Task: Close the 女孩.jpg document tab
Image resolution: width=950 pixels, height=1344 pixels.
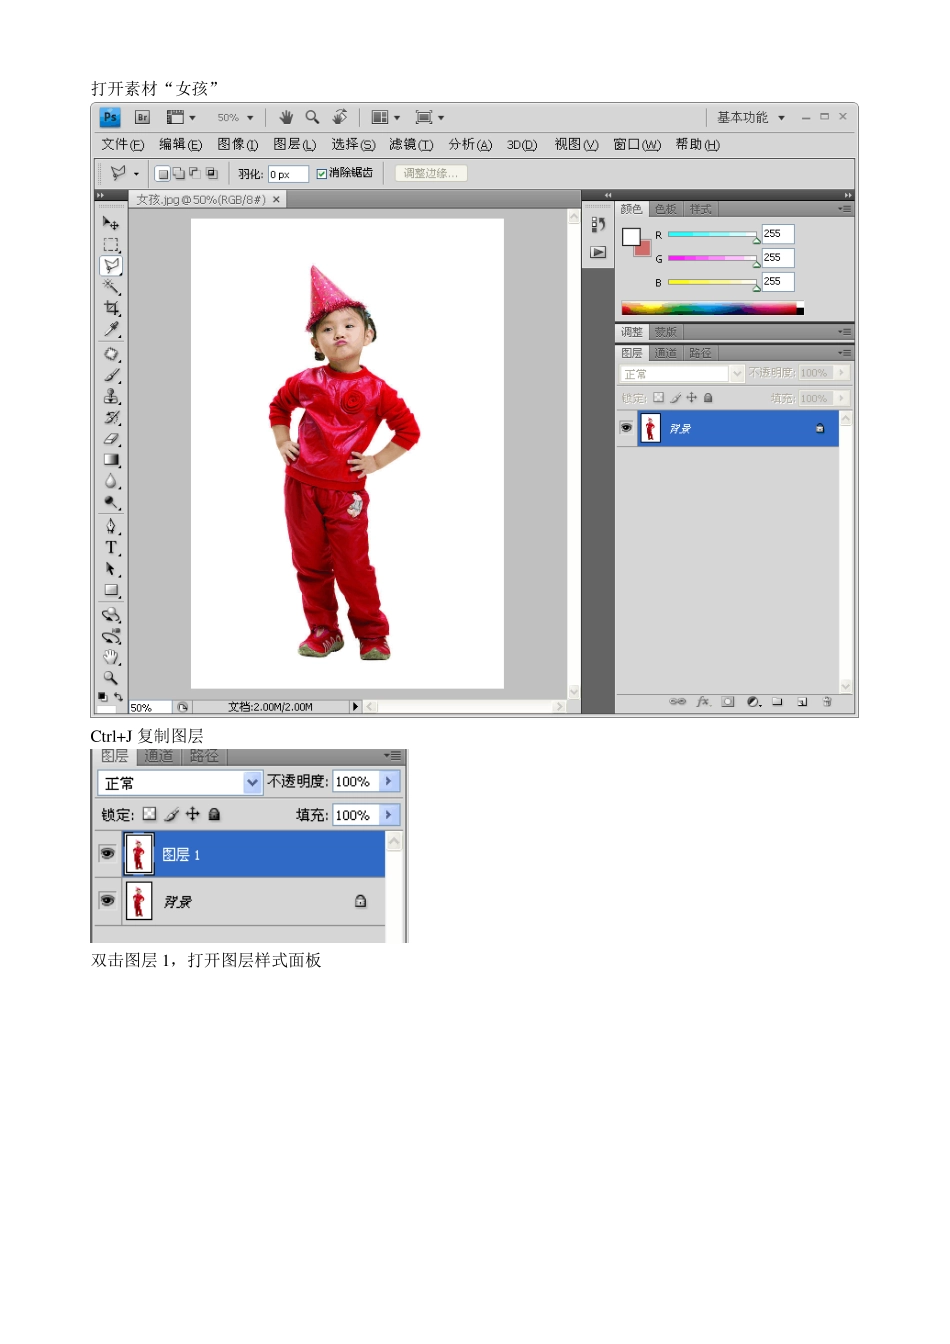Action: (x=277, y=200)
